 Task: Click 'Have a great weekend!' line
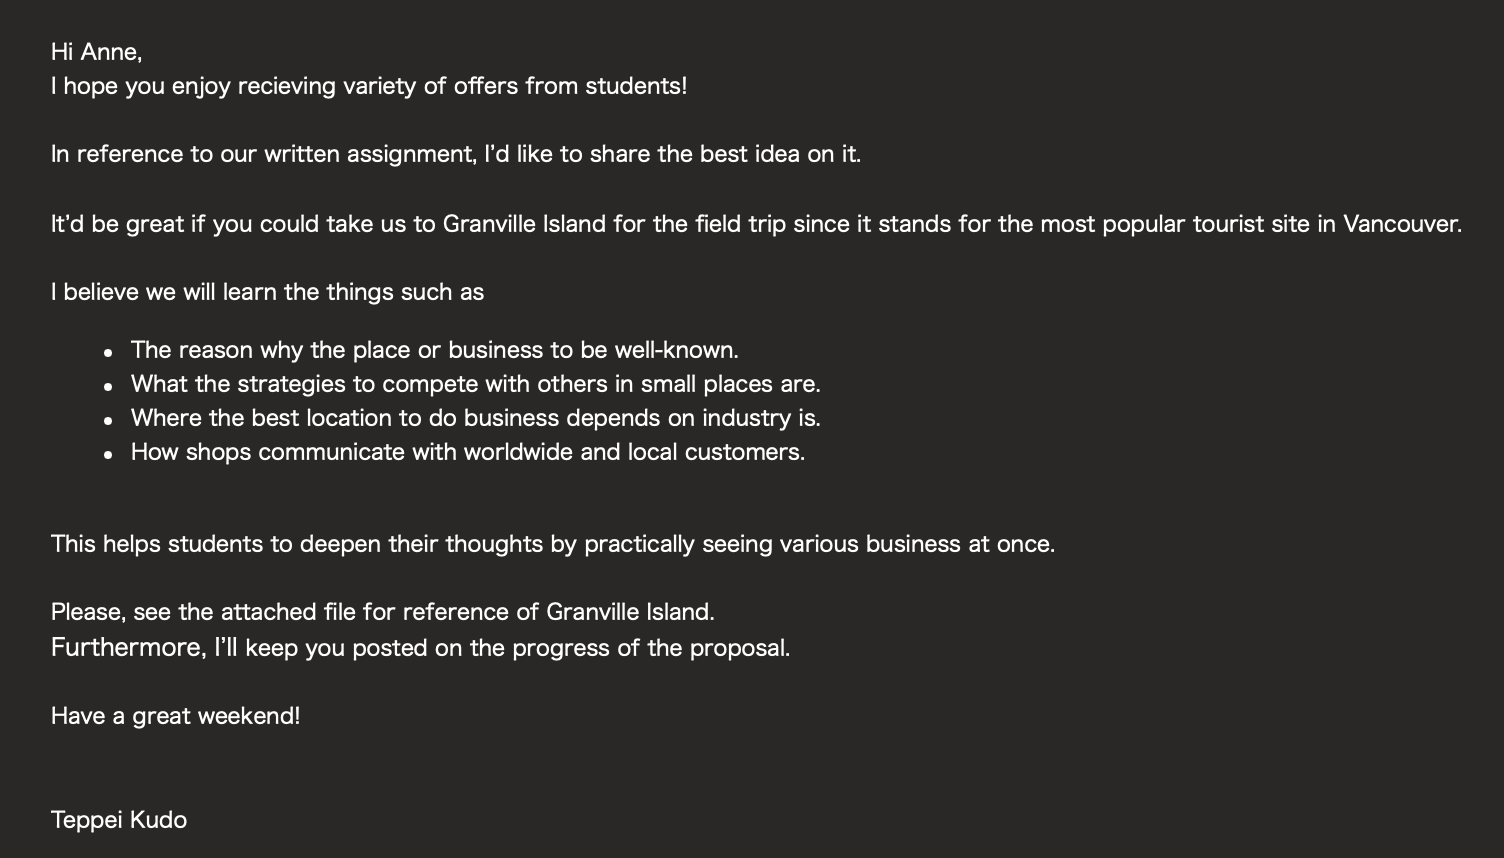pos(175,716)
